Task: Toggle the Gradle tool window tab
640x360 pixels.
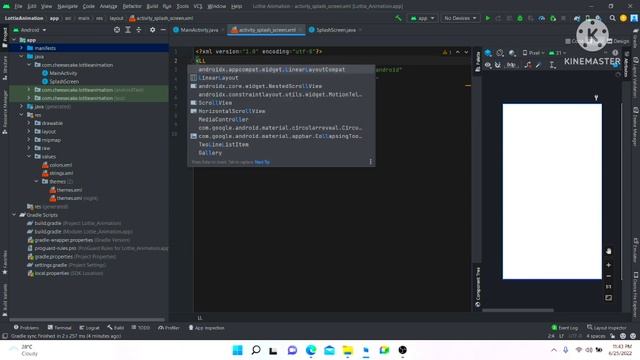Action: pos(636,38)
